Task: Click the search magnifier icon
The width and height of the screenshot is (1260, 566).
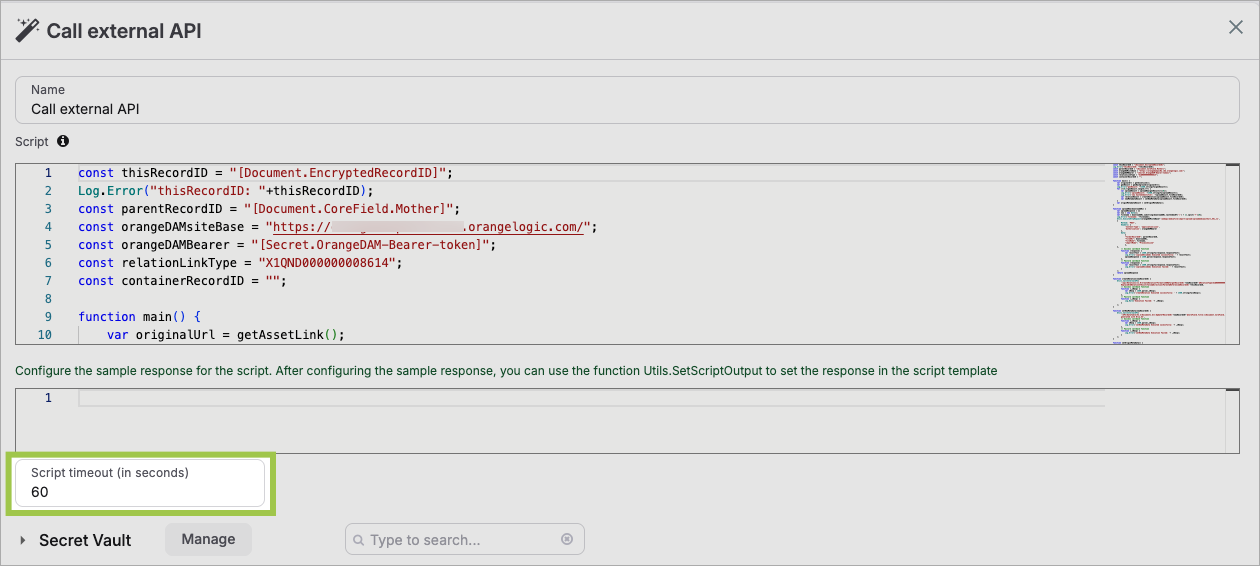Action: (x=358, y=540)
